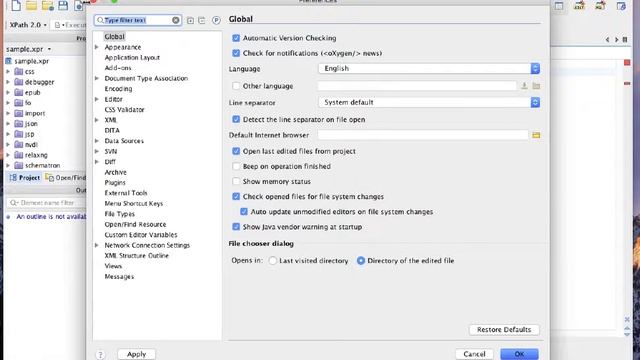640x360 pixels.
Task: Open the Line separator dropdown
Action: 429,102
